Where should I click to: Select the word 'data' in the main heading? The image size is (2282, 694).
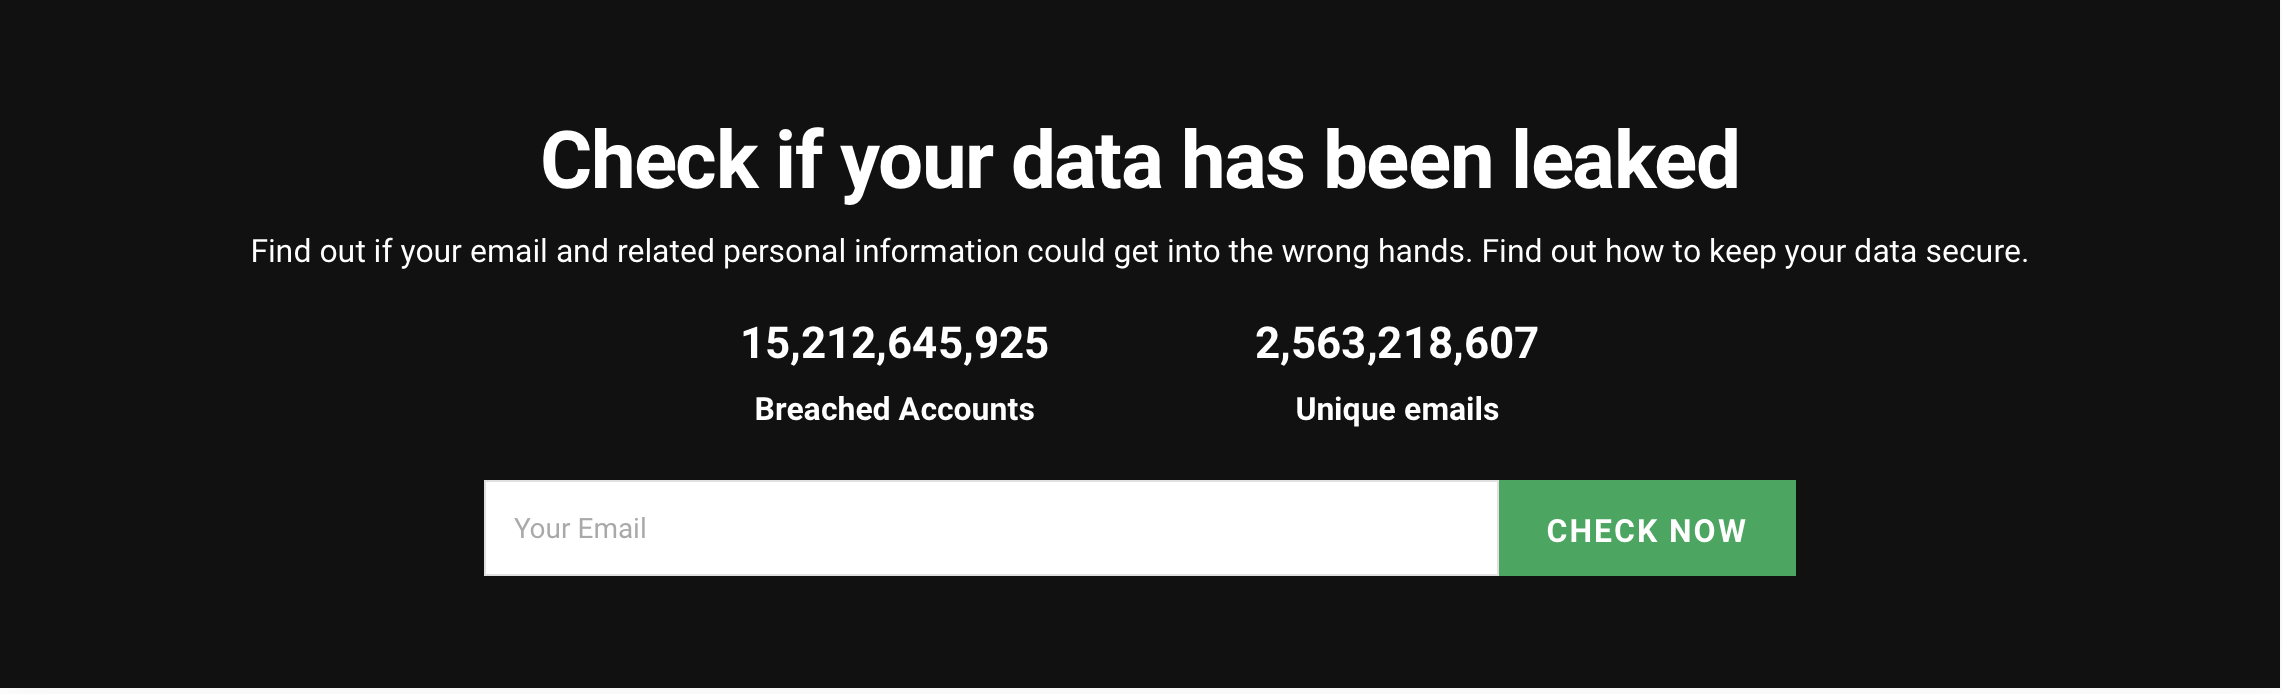click(x=1087, y=160)
